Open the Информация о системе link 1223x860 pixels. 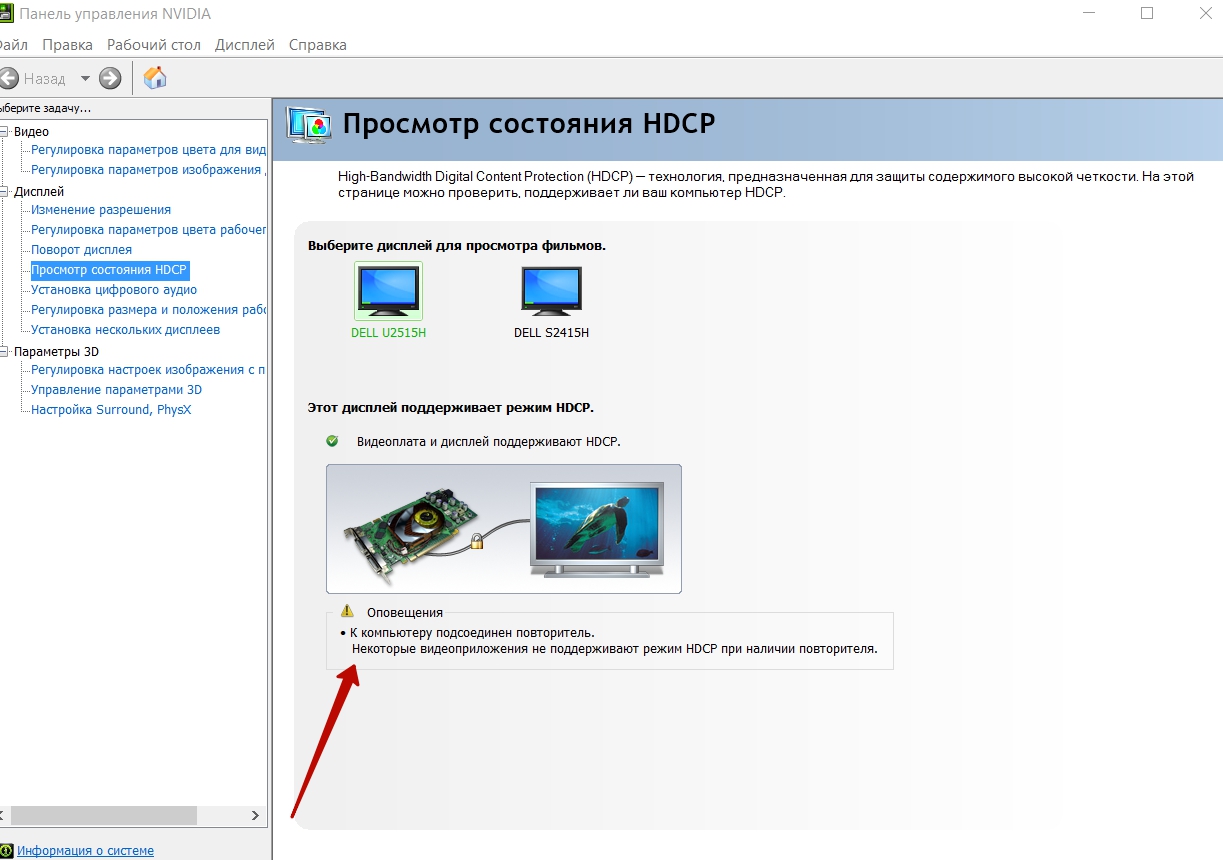(85, 851)
